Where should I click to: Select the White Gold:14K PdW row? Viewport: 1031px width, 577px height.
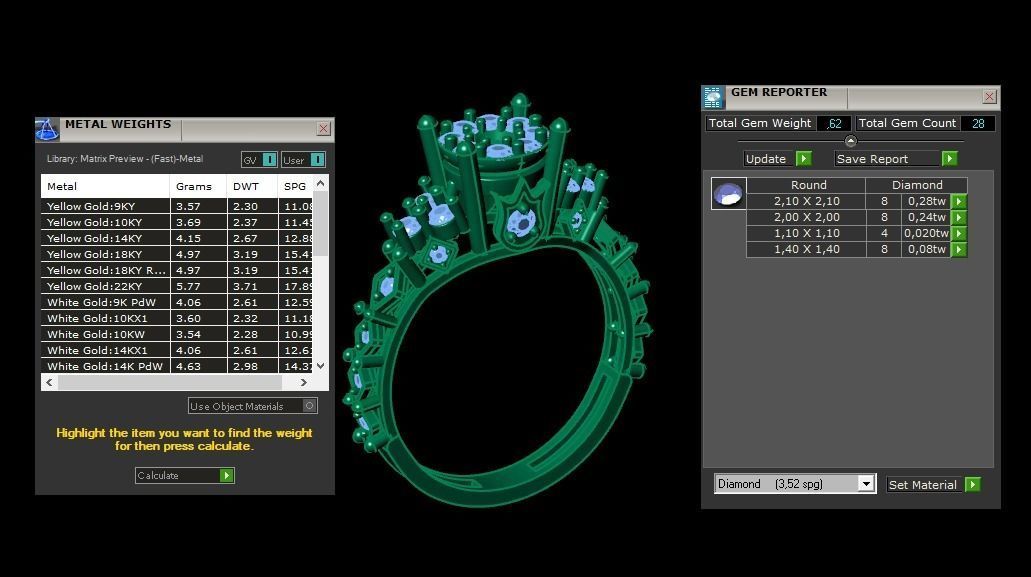(177, 366)
